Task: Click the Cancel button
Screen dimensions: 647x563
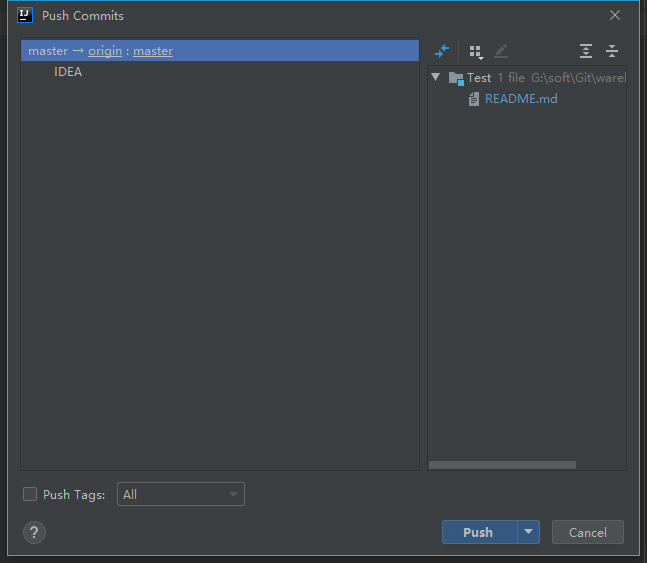Action: [588, 532]
